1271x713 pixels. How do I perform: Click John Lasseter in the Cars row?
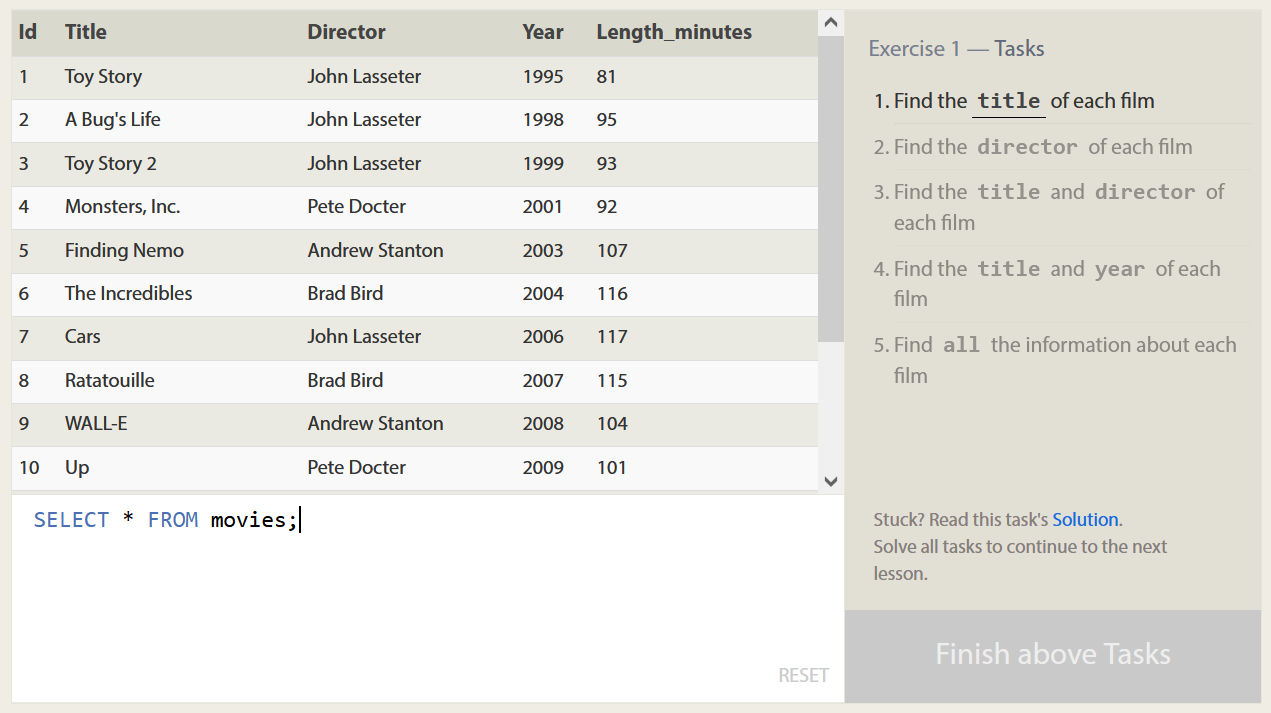coord(364,336)
